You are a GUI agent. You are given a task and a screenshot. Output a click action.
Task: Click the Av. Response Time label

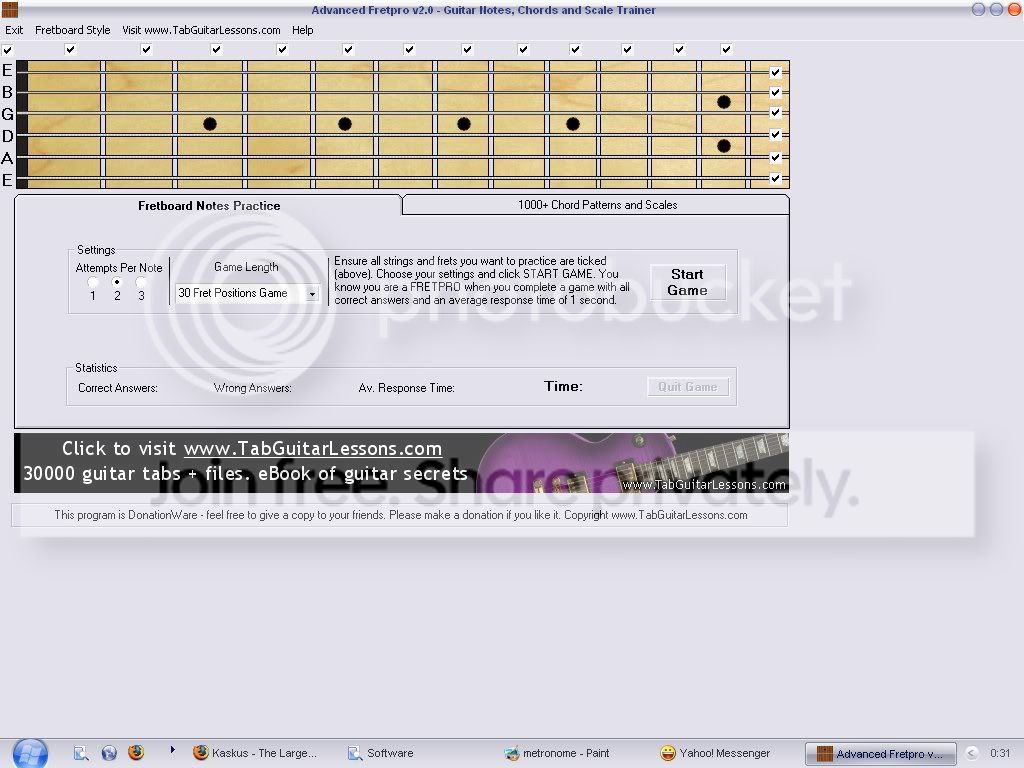[406, 388]
